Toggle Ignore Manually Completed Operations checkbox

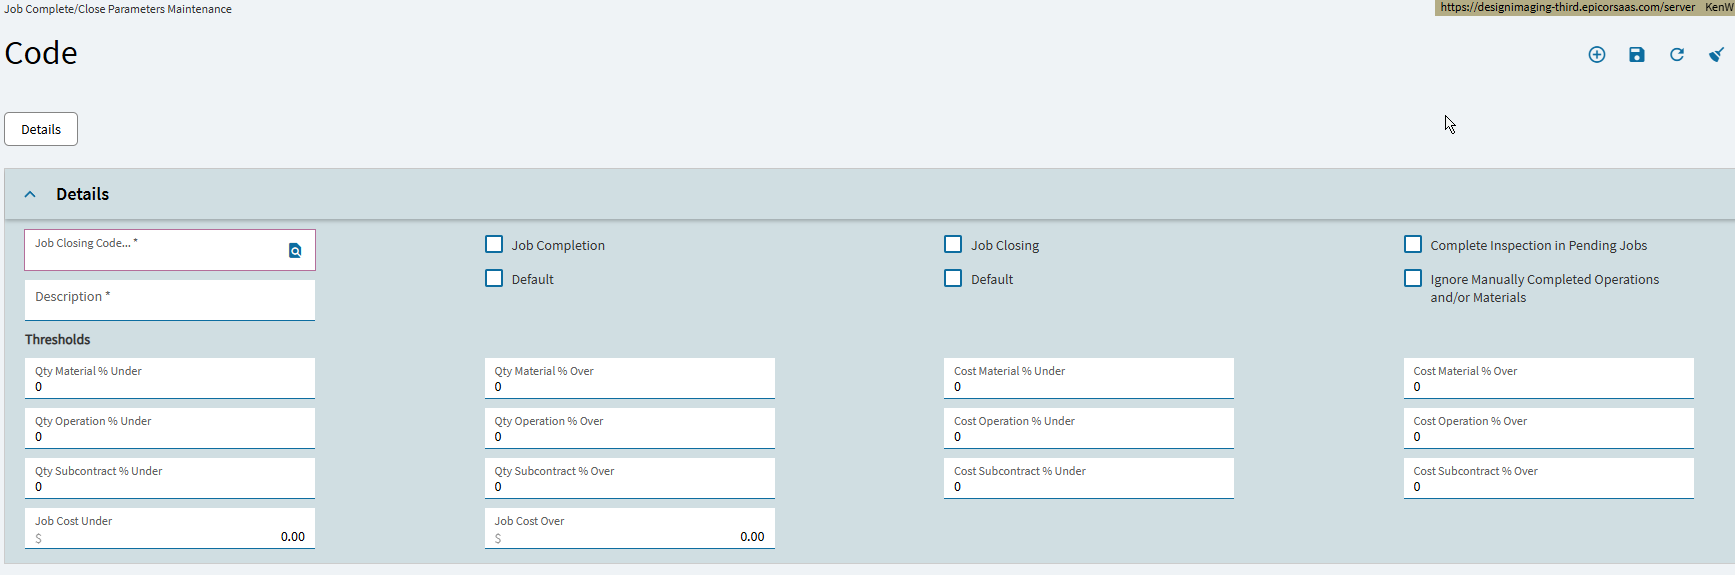click(x=1413, y=278)
